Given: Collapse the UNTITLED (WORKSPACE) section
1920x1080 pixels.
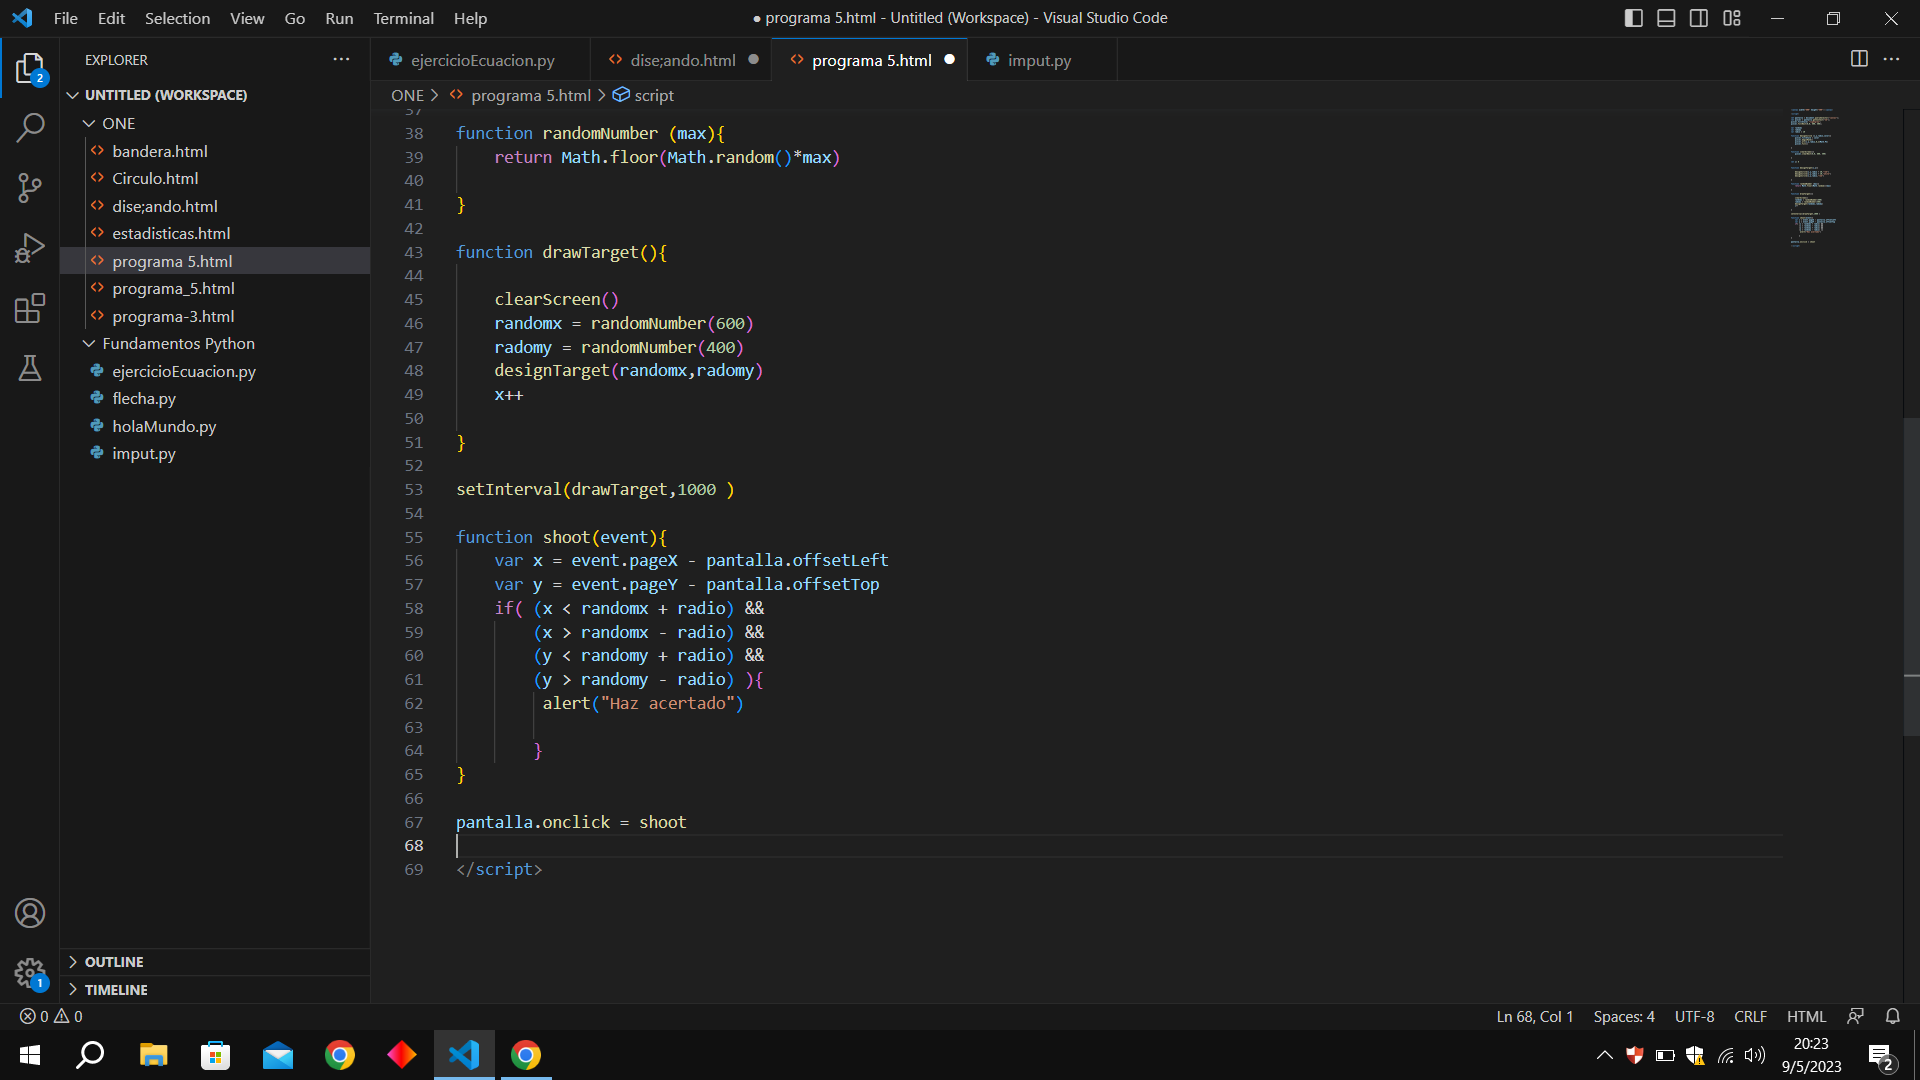Looking at the screenshot, I should point(215,95).
